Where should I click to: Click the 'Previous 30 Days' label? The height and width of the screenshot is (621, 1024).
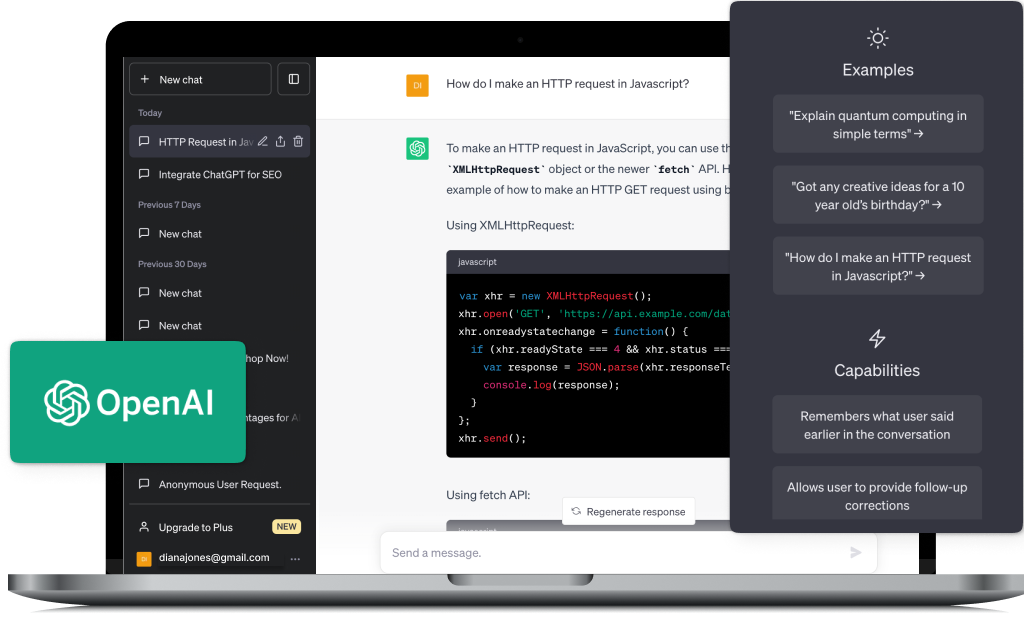(172, 264)
